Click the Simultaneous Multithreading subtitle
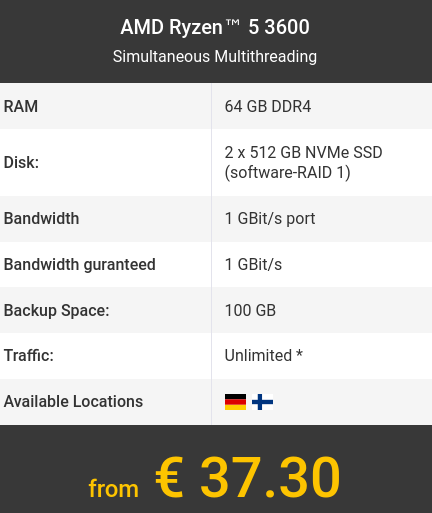Screen dimensions: 432x513 click(x=215, y=56)
